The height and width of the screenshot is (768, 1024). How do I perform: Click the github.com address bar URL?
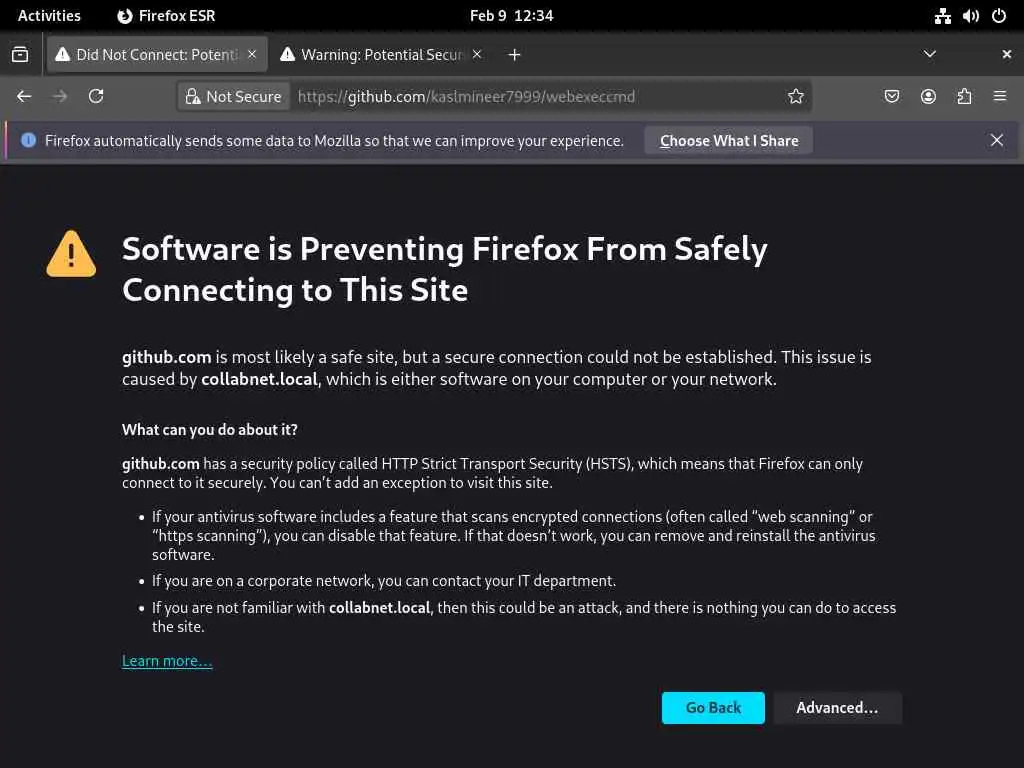click(466, 97)
